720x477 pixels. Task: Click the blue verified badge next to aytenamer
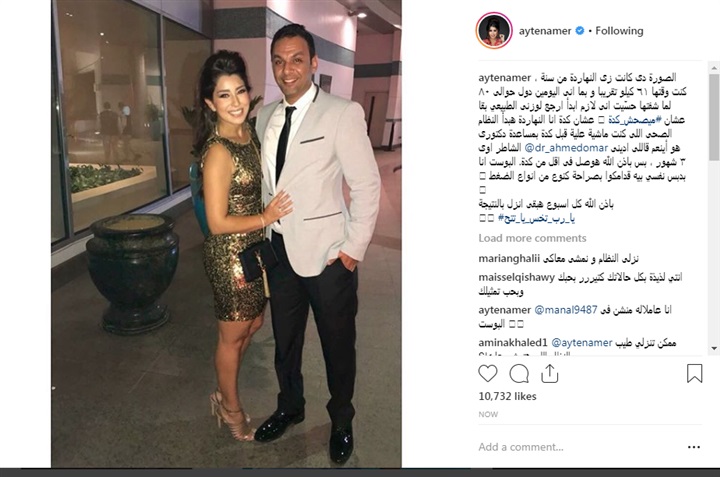579,31
